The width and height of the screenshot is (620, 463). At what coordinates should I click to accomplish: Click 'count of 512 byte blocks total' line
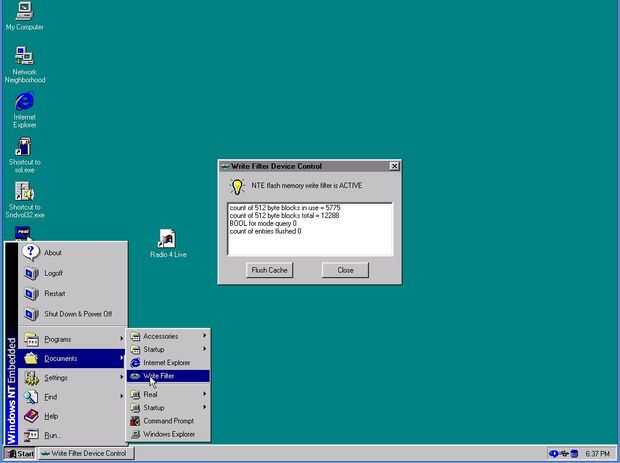pos(284,216)
